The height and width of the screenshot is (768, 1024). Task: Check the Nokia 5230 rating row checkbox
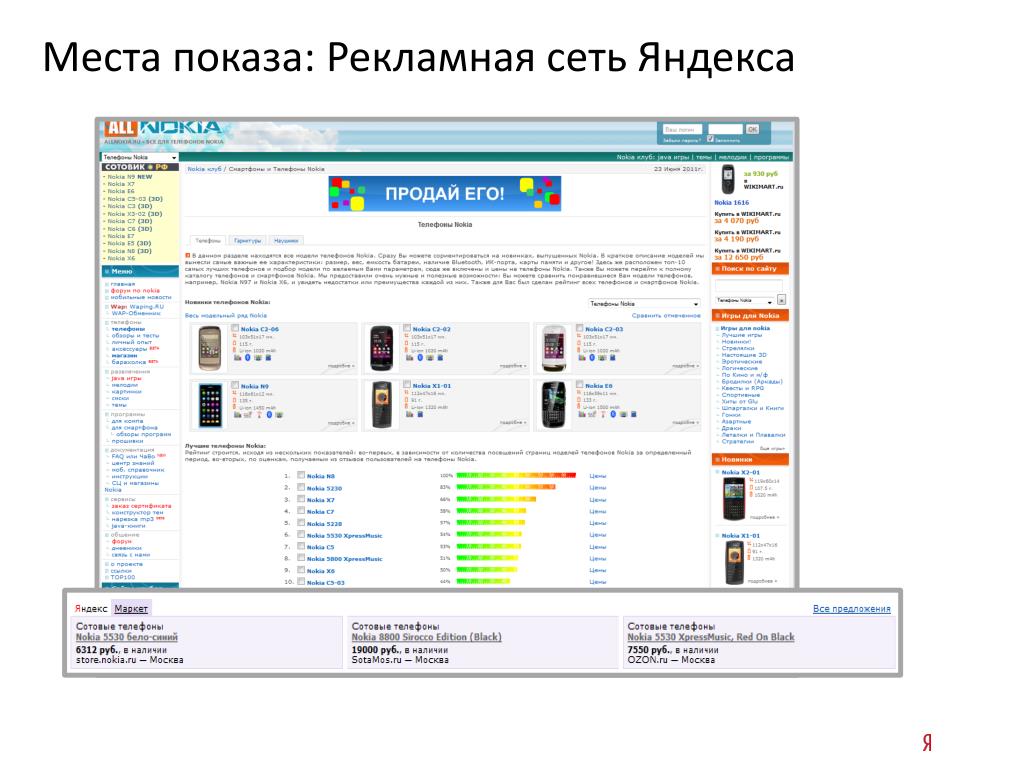click(x=301, y=487)
